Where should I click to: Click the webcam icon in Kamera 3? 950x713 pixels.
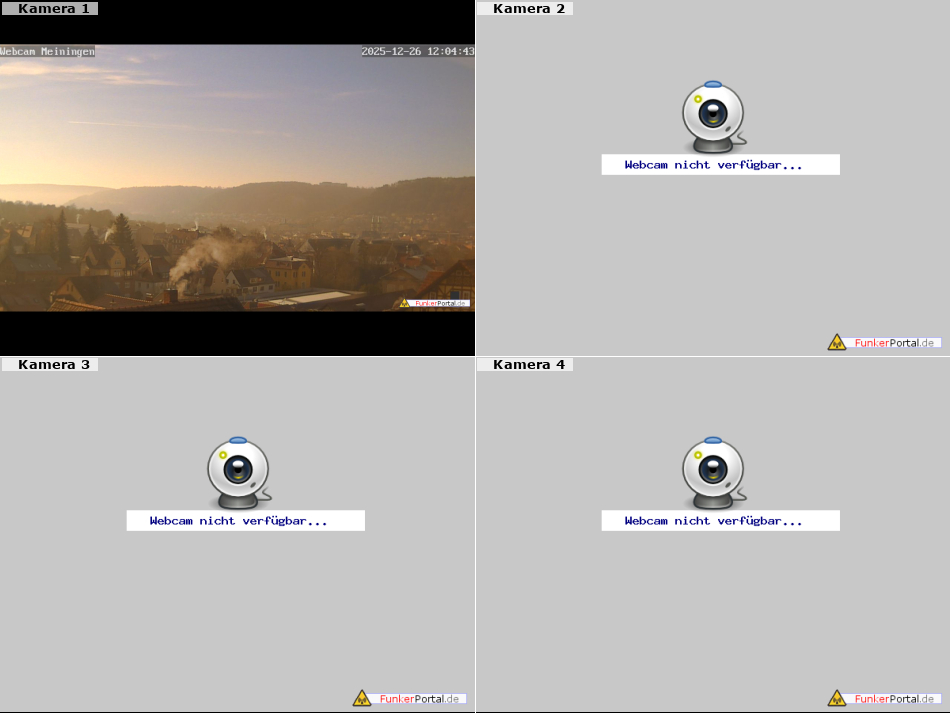238,471
